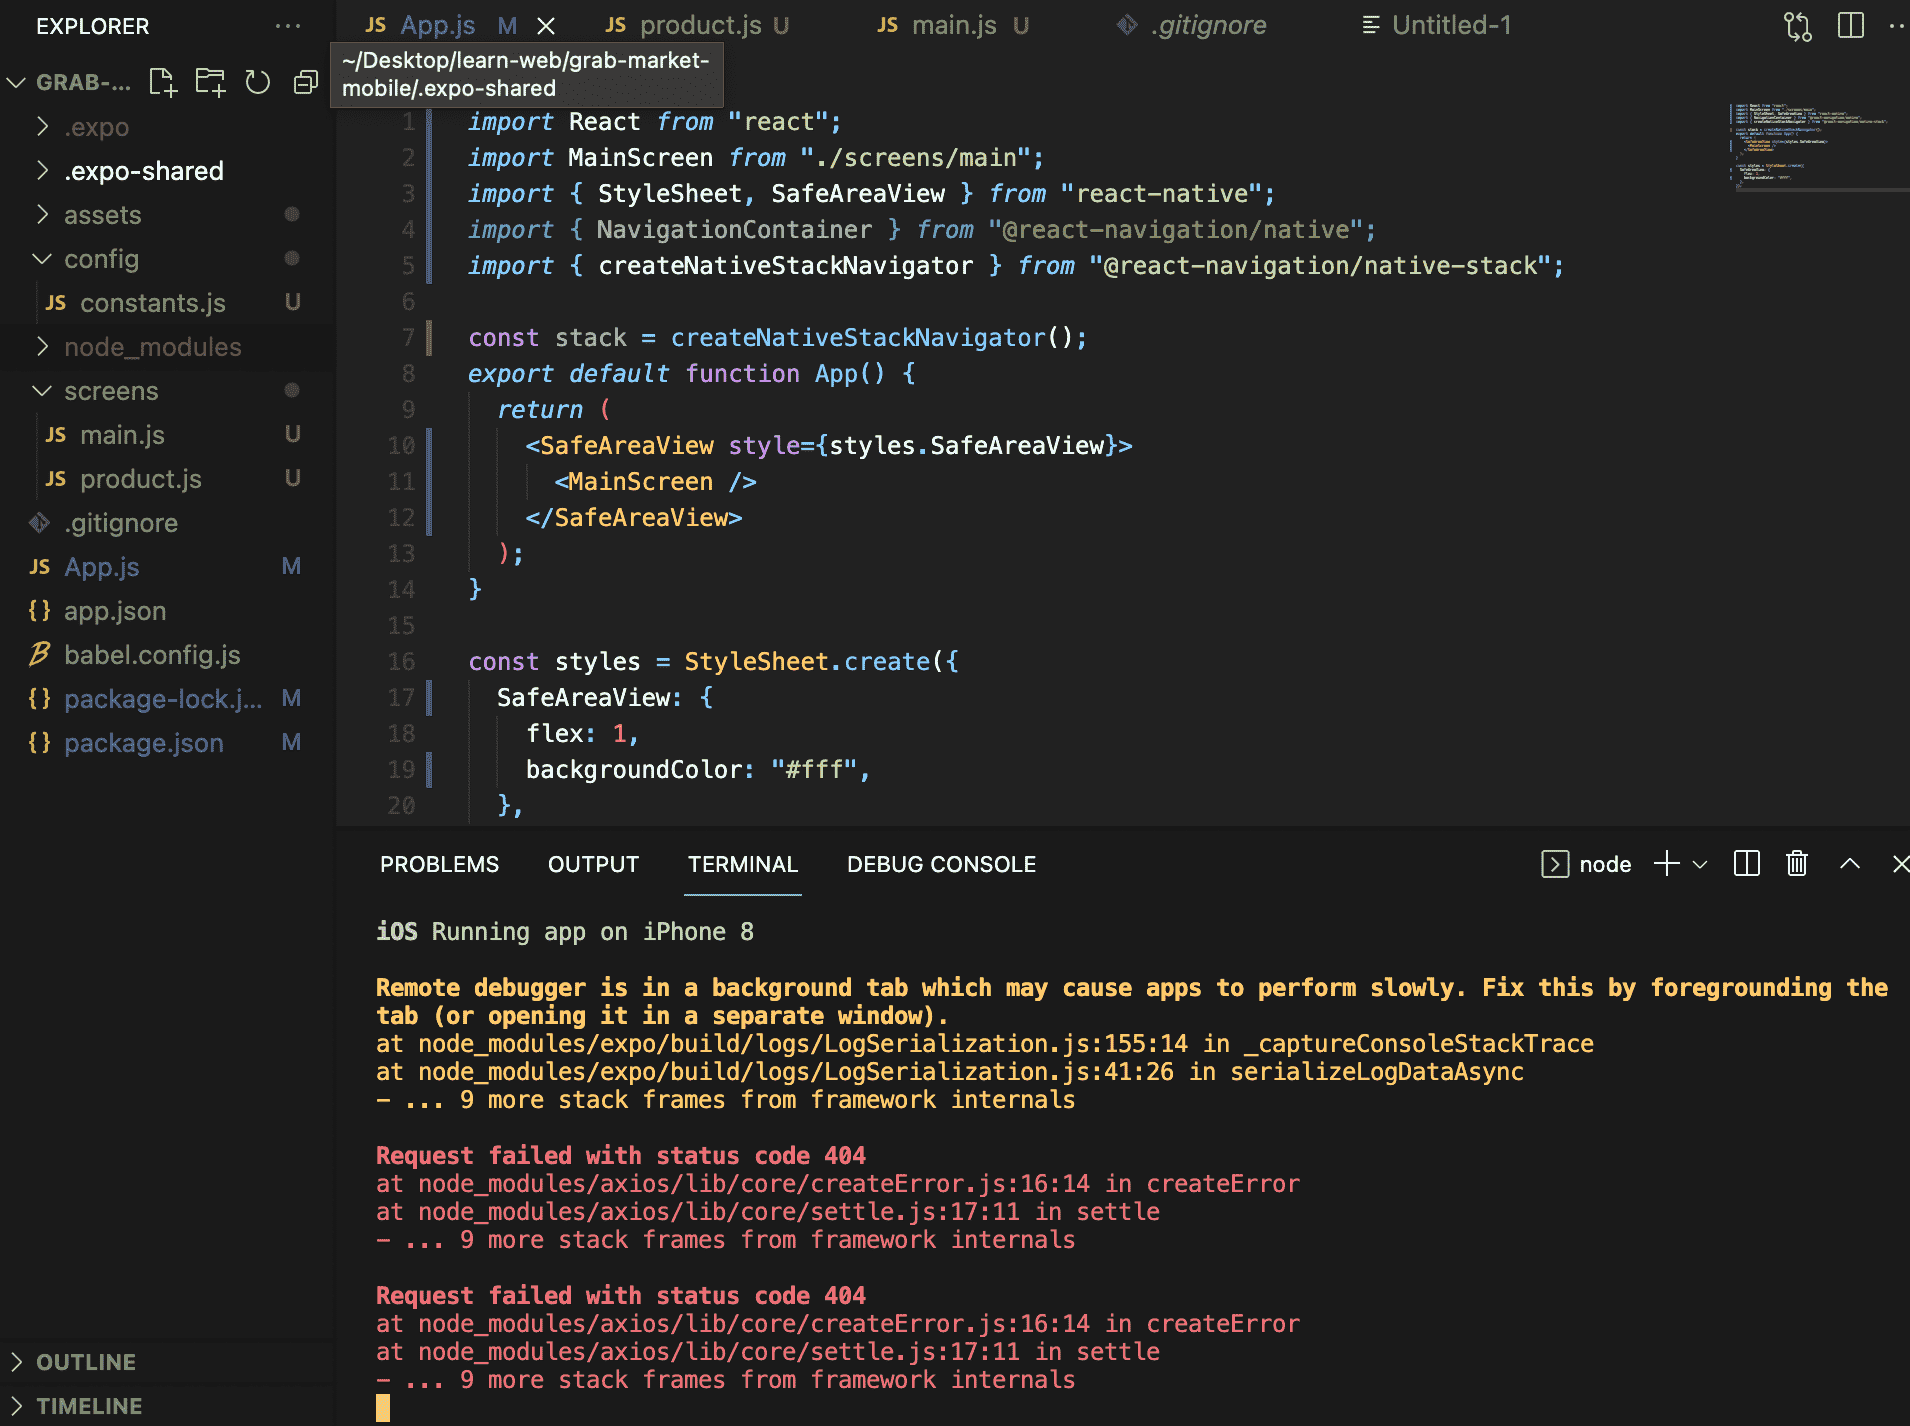Select the TERMINAL panel tab
Image resolution: width=1910 pixels, height=1426 pixels.
[743, 865]
